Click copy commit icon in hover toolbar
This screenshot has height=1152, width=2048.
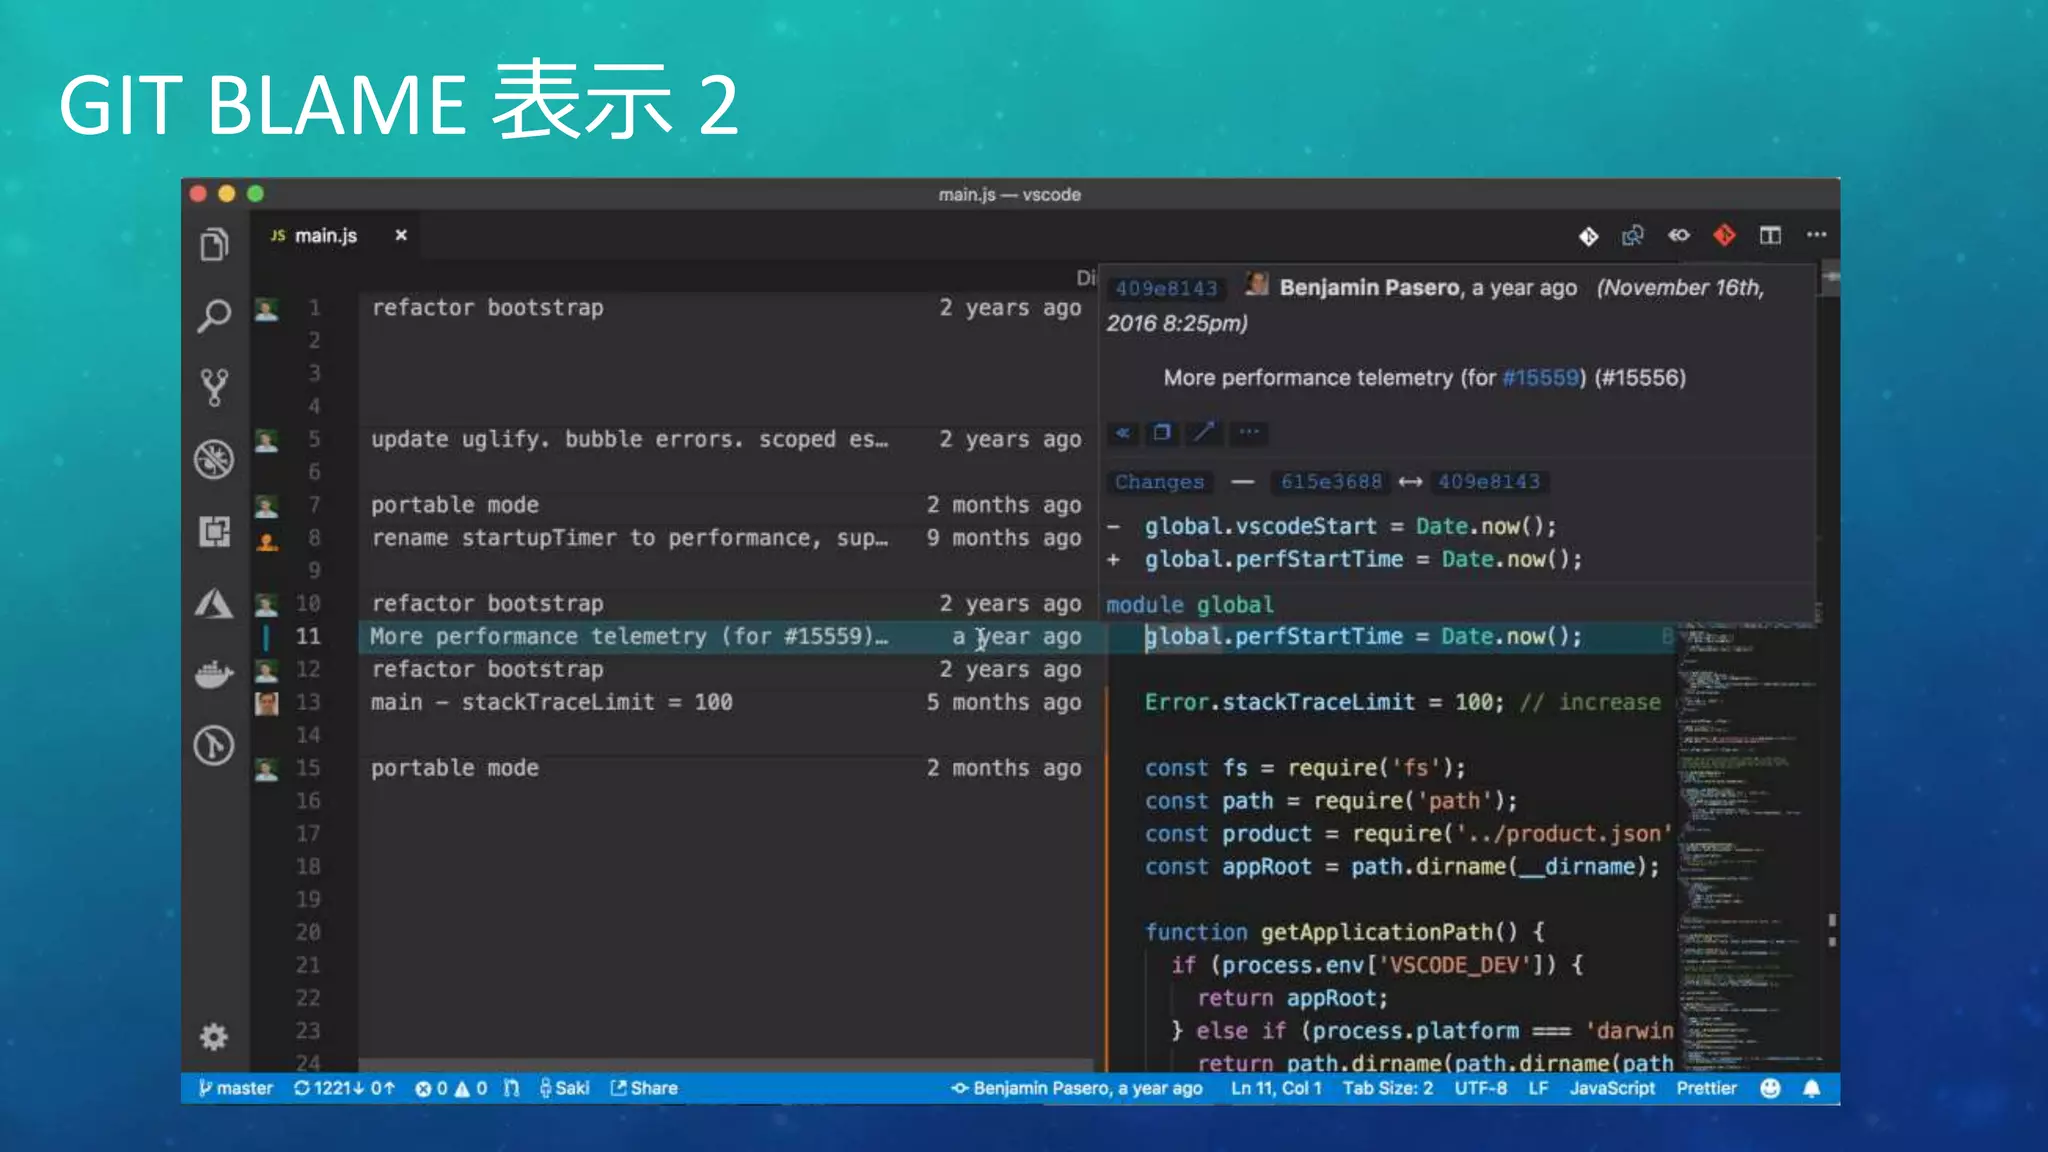[x=1162, y=433]
